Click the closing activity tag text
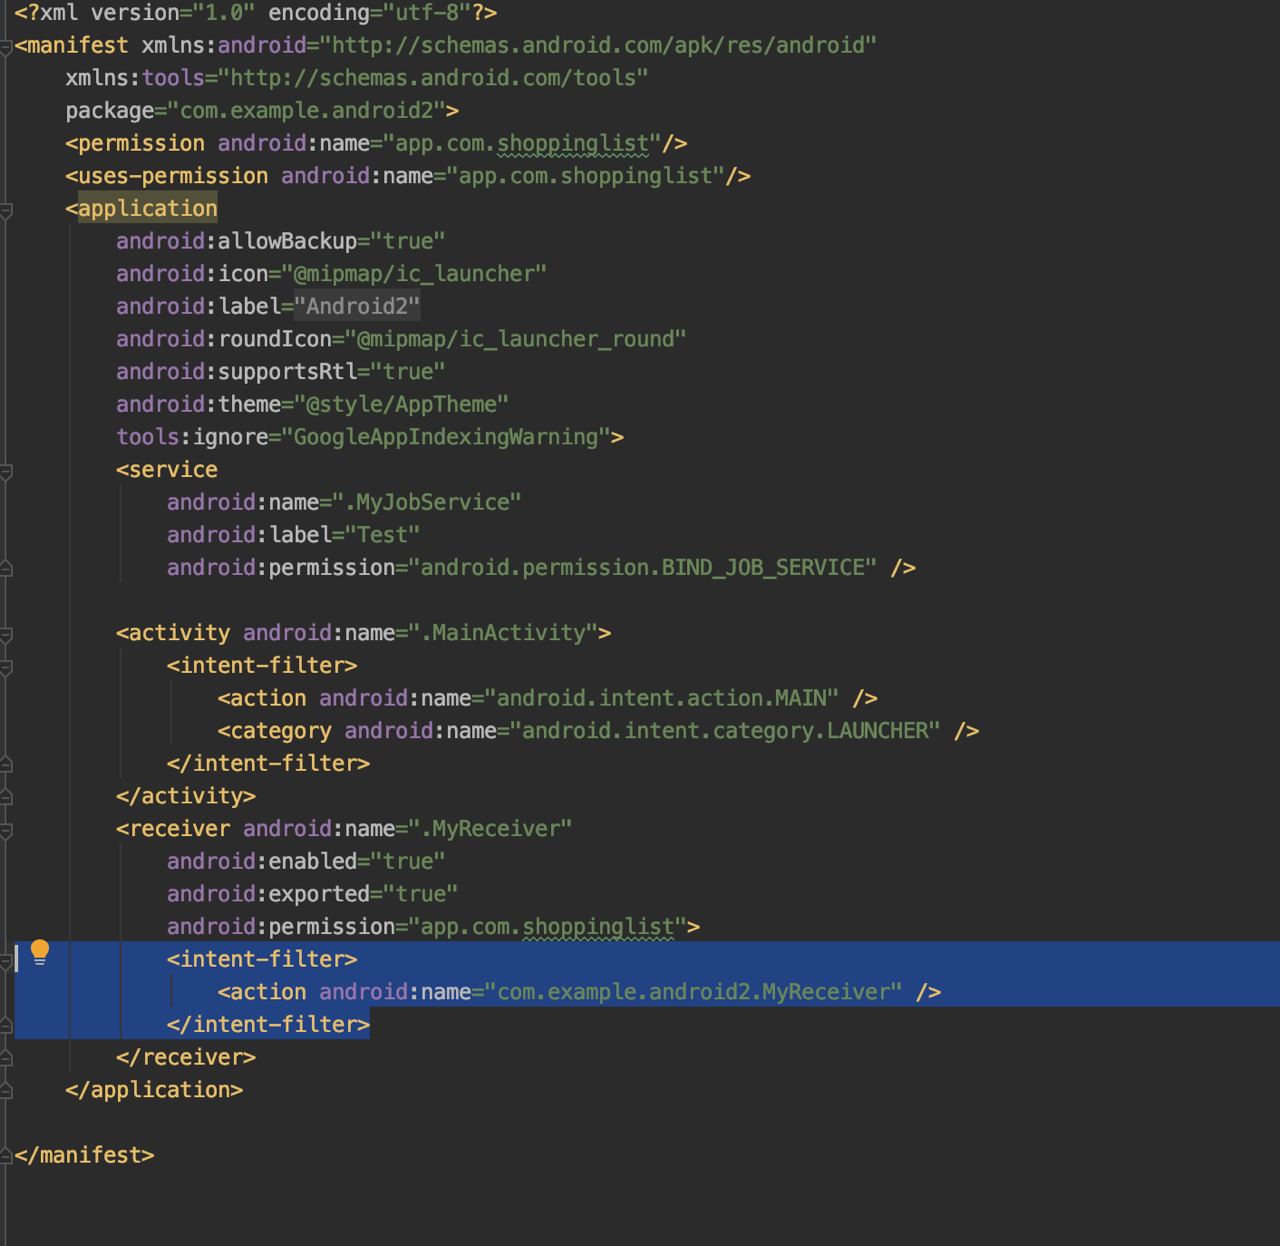This screenshot has width=1280, height=1246. pyautogui.click(x=186, y=796)
